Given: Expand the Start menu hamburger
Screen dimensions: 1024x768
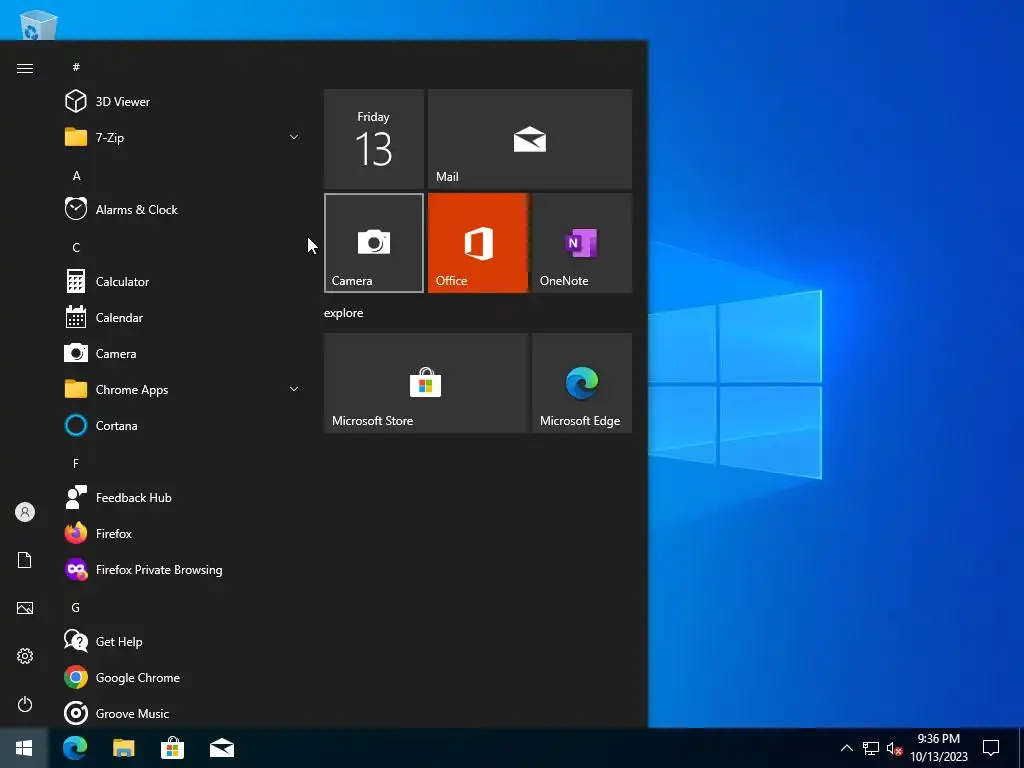Looking at the screenshot, I should click(25, 69).
